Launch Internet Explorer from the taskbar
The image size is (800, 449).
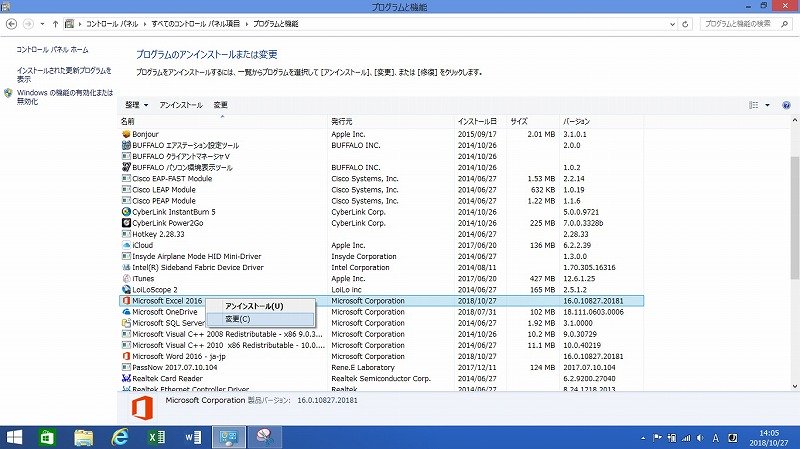coord(120,438)
